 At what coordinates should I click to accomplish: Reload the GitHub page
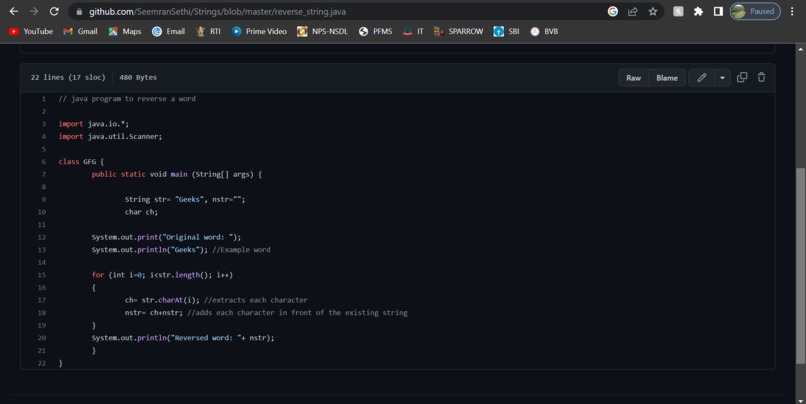click(54, 11)
